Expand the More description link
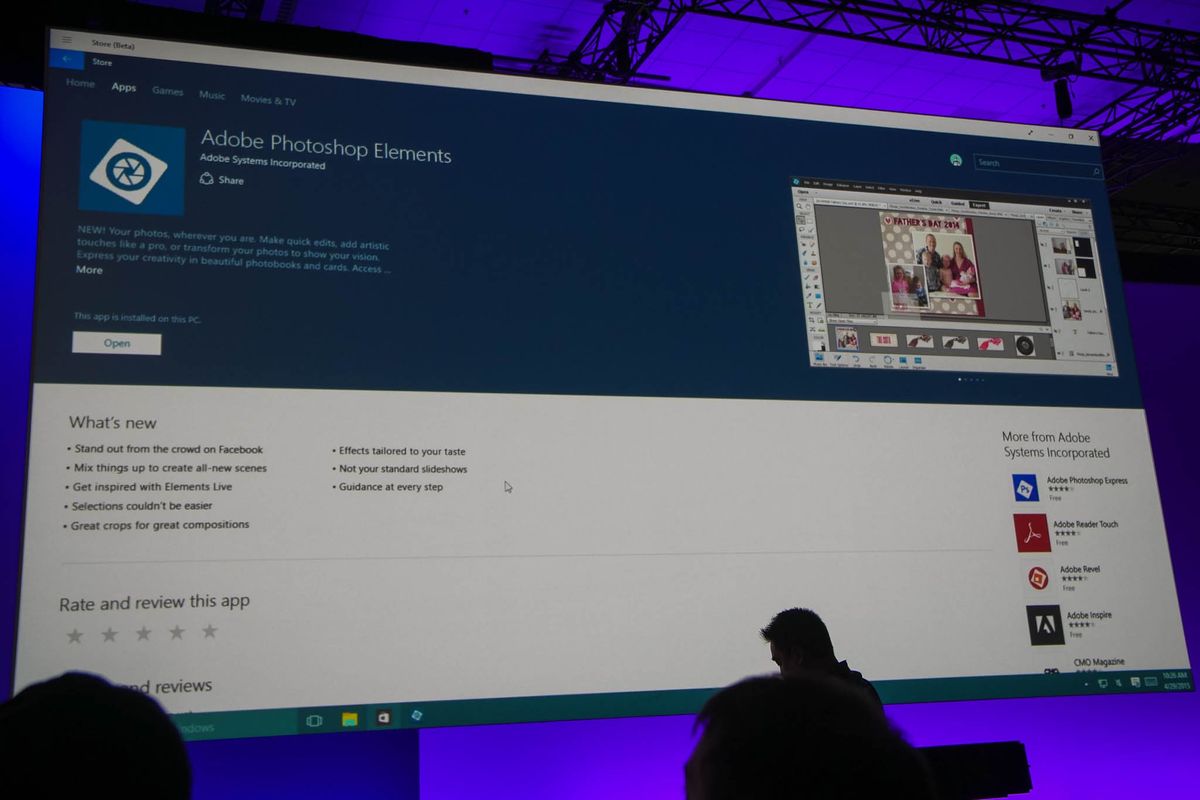The image size is (1200, 800). point(88,270)
